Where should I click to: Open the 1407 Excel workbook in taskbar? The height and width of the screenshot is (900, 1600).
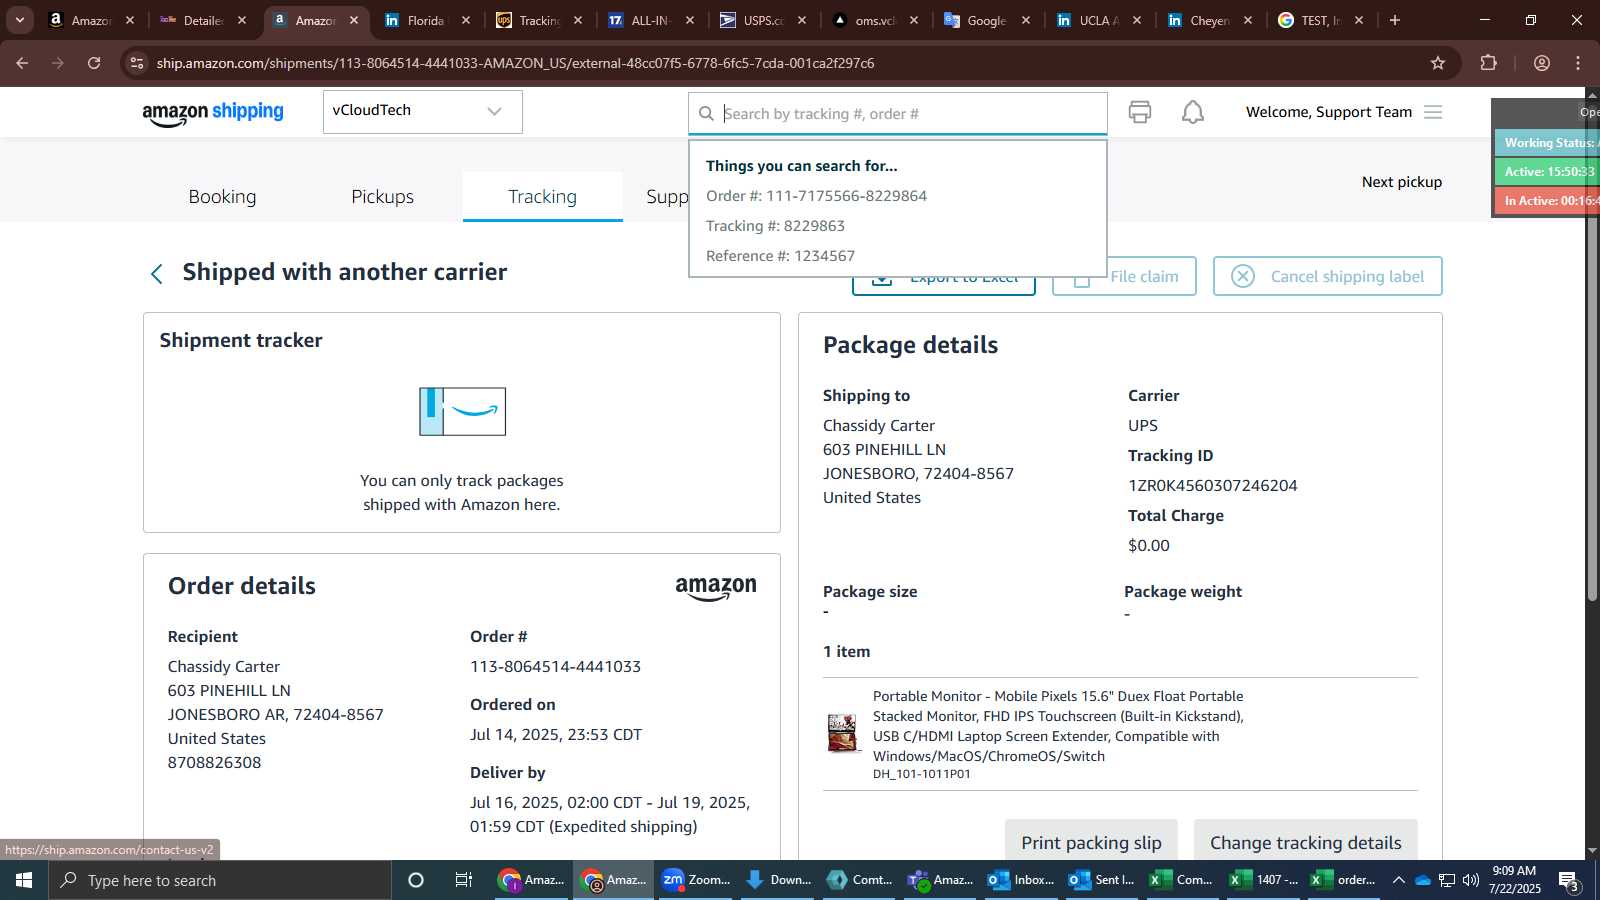click(1265, 880)
